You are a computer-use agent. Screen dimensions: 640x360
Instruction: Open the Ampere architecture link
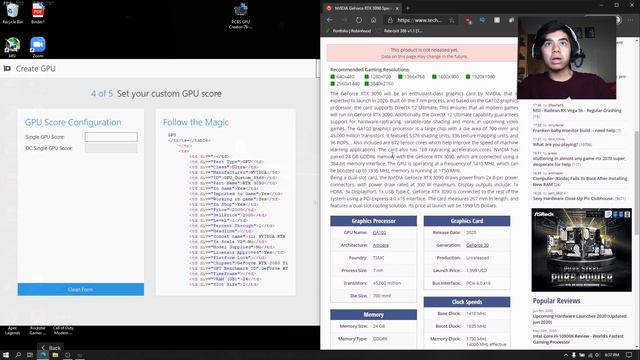381,245
